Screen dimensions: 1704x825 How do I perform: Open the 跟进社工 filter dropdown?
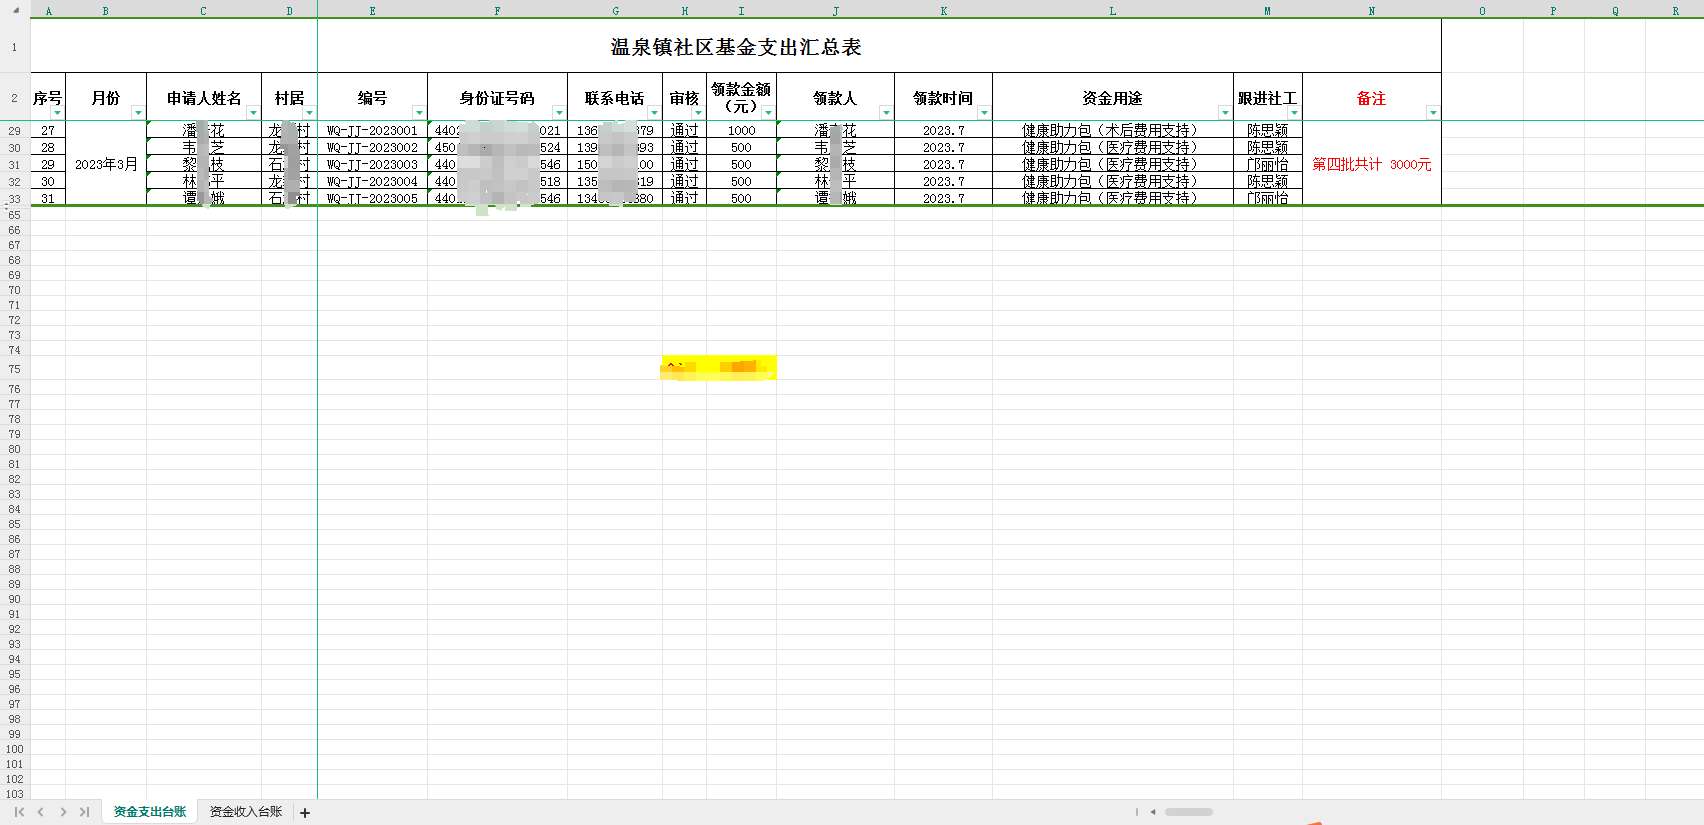pos(1294,113)
